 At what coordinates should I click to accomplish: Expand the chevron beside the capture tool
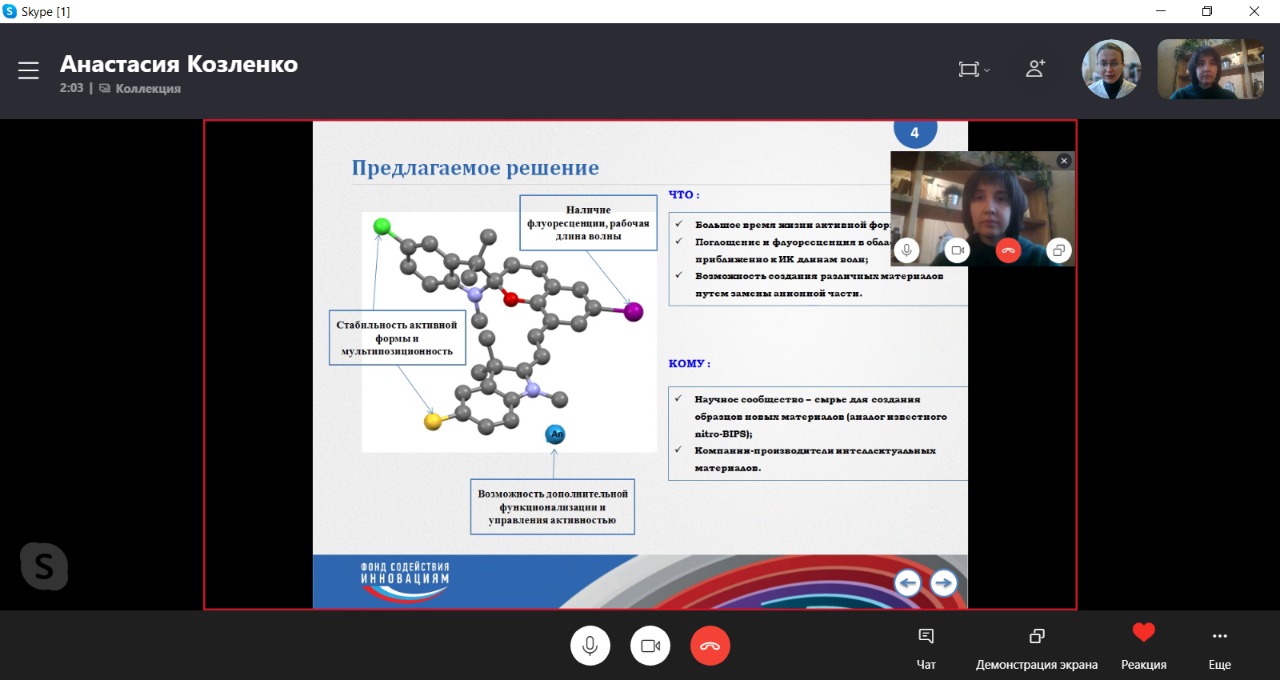coord(985,69)
